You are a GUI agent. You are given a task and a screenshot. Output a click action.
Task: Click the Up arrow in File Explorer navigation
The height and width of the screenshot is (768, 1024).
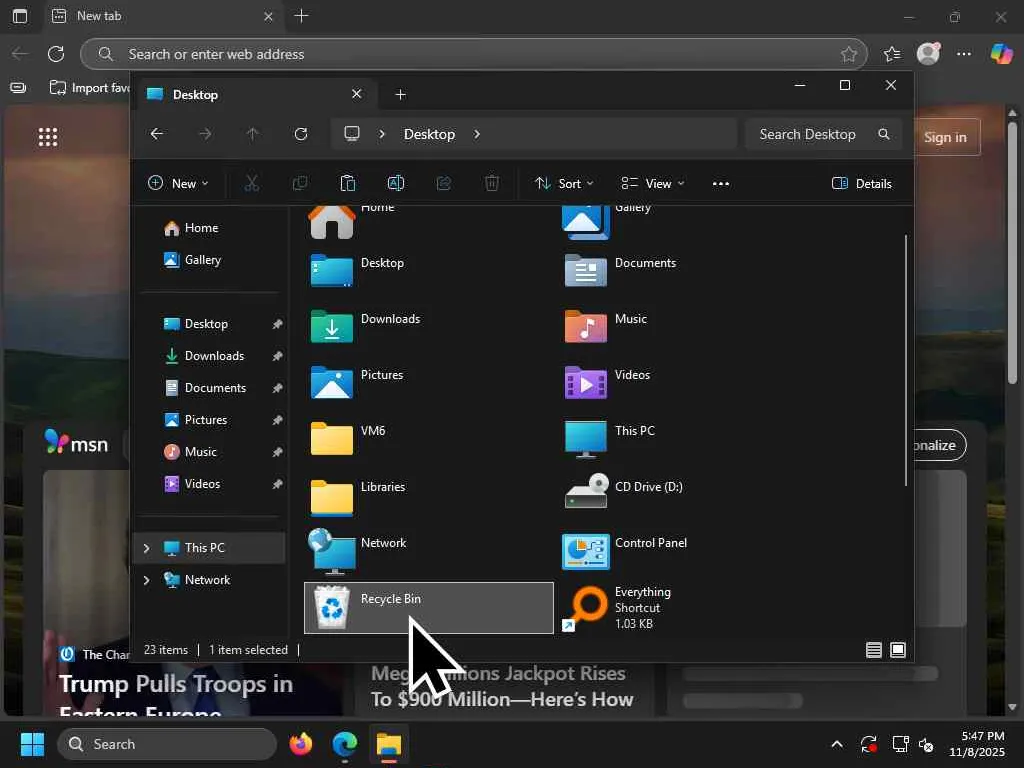(x=253, y=134)
